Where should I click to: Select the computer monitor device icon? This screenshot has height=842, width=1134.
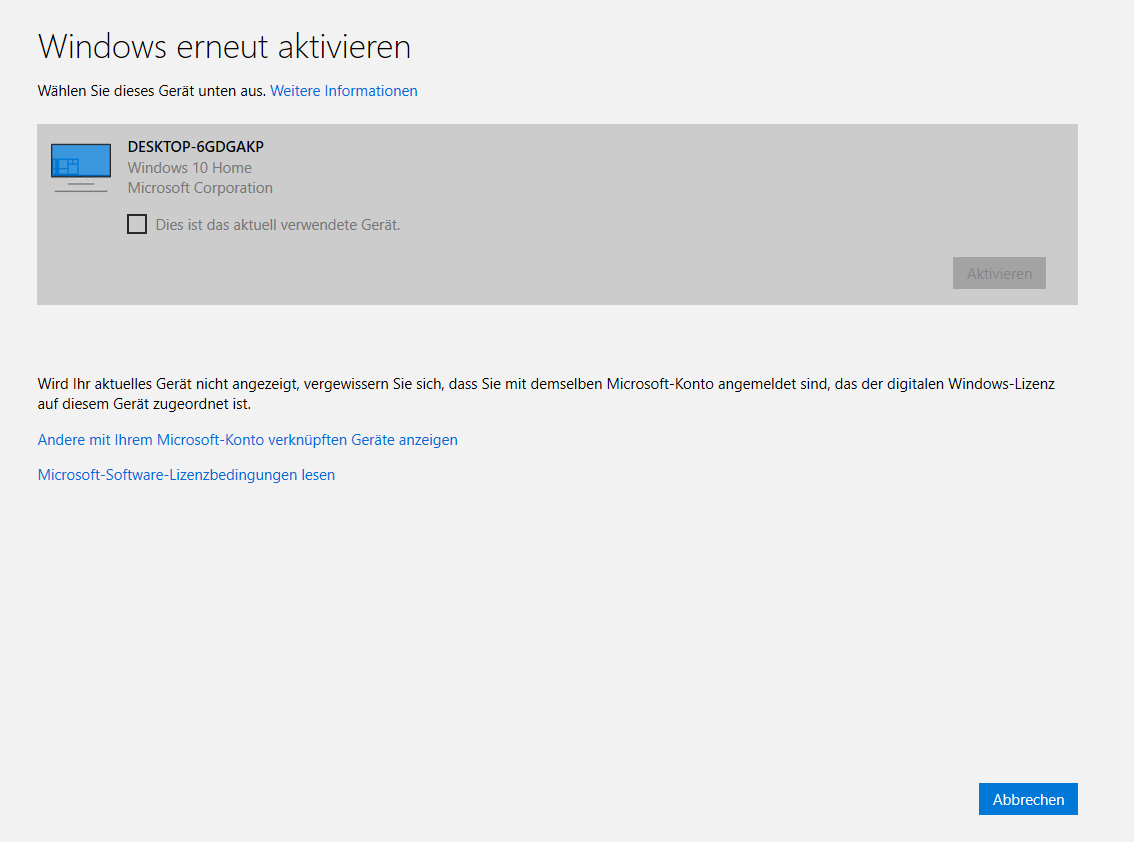[x=81, y=168]
